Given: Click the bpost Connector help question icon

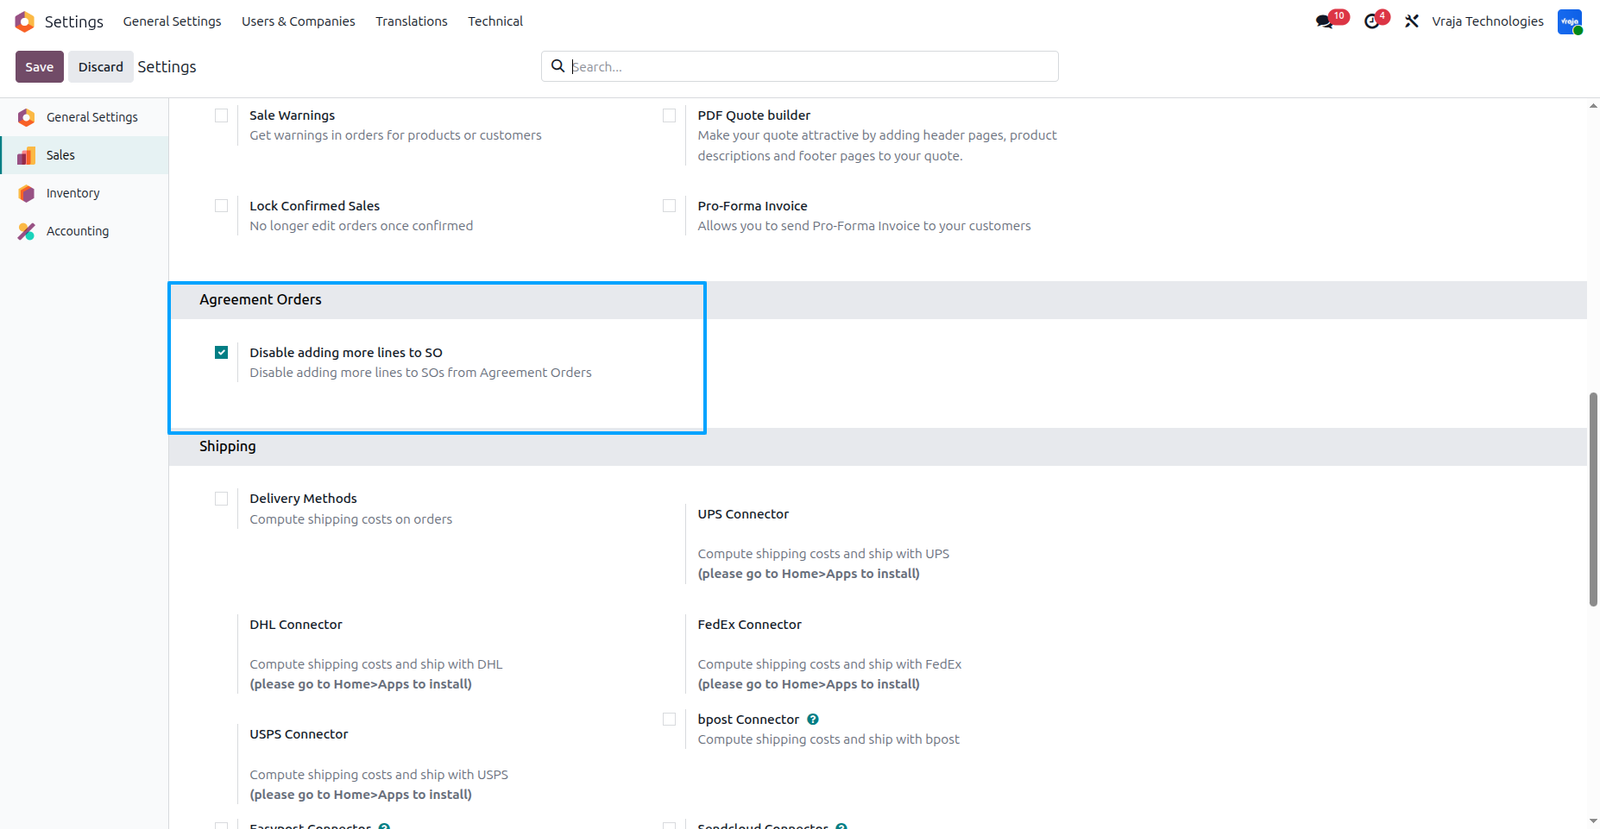Looking at the screenshot, I should [x=813, y=719].
